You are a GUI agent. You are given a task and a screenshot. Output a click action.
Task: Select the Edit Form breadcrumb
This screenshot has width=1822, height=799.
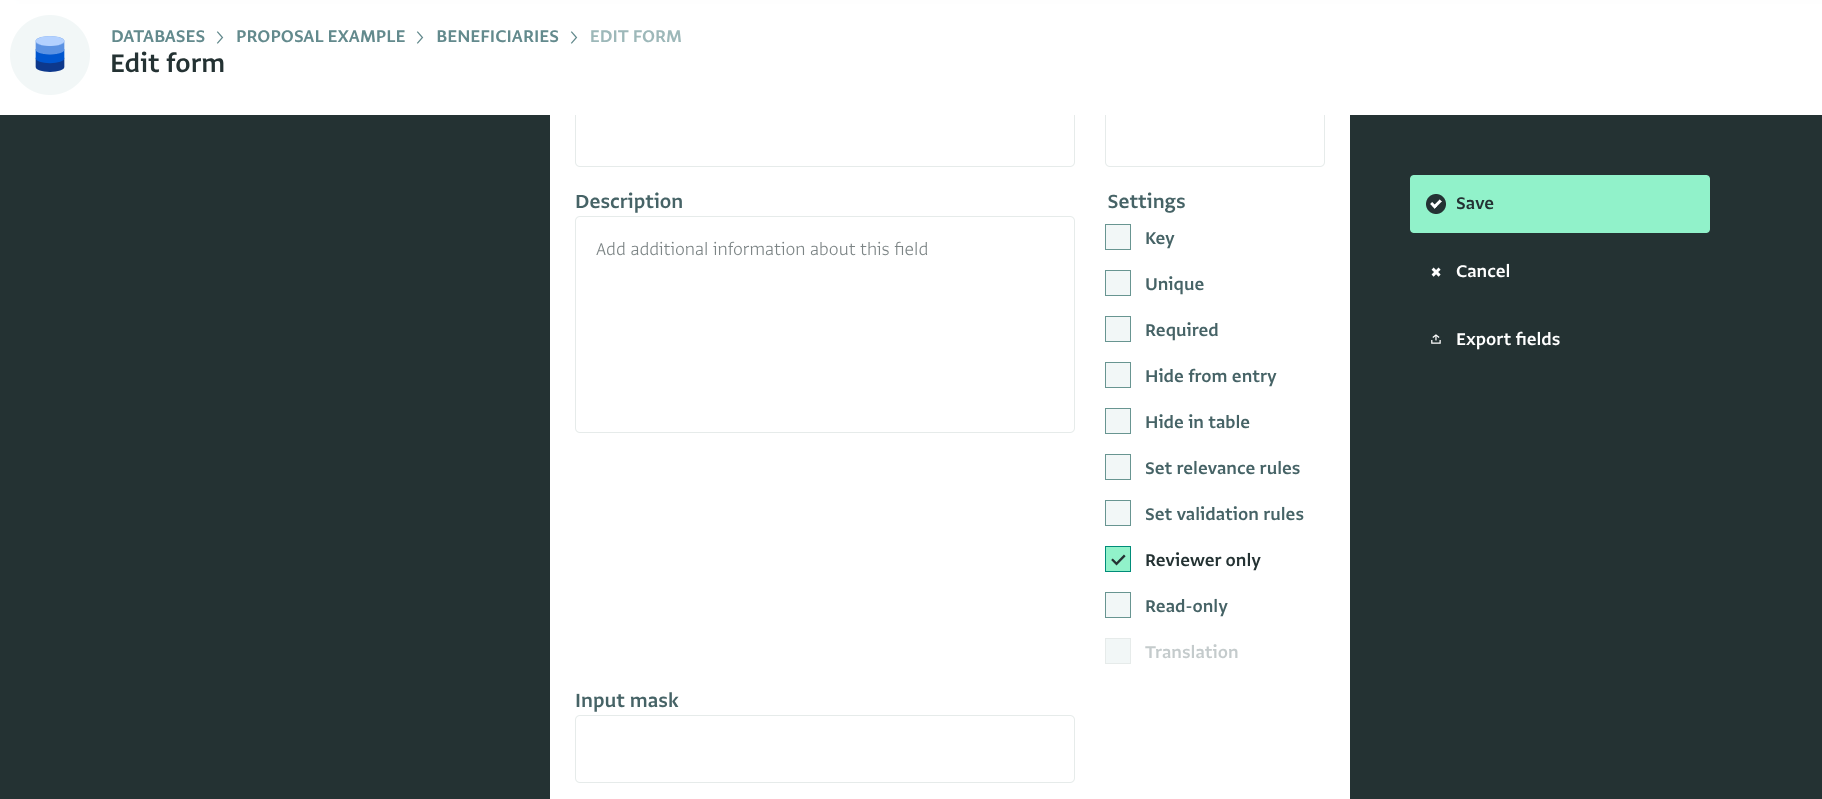pos(635,36)
